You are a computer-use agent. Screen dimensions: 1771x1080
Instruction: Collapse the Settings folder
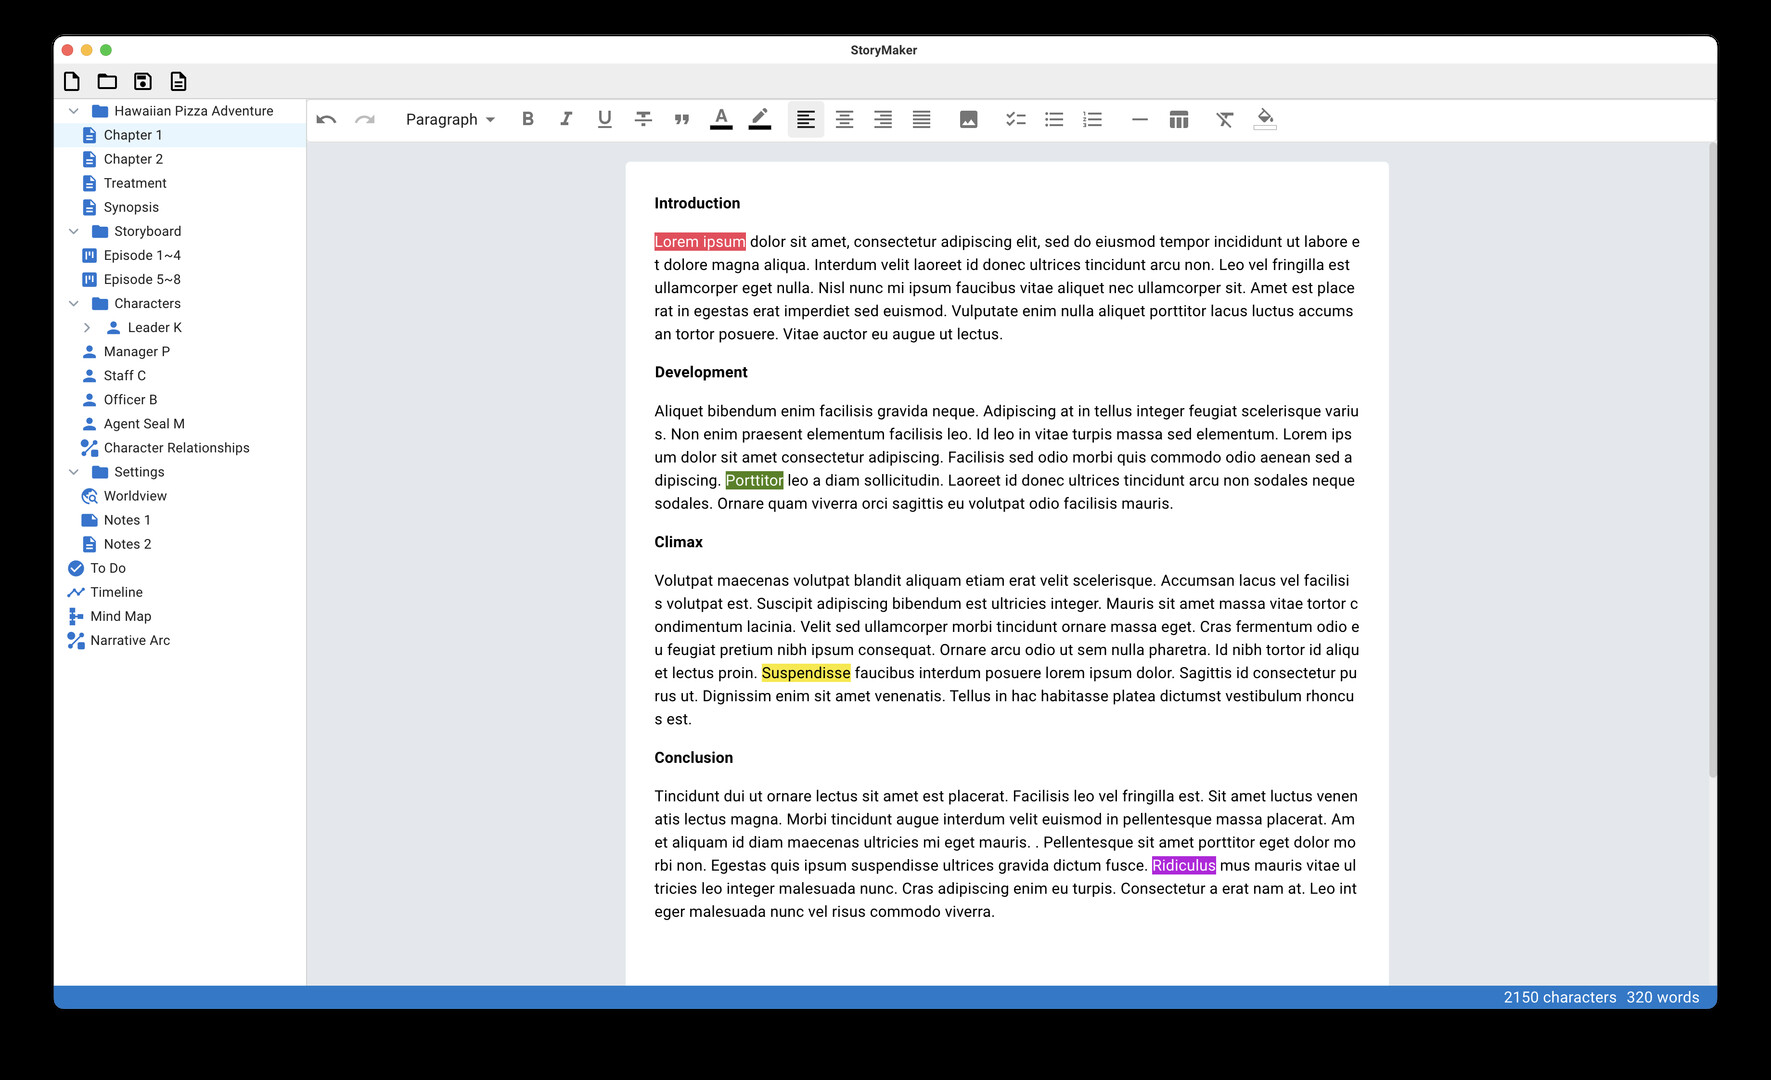tap(73, 472)
